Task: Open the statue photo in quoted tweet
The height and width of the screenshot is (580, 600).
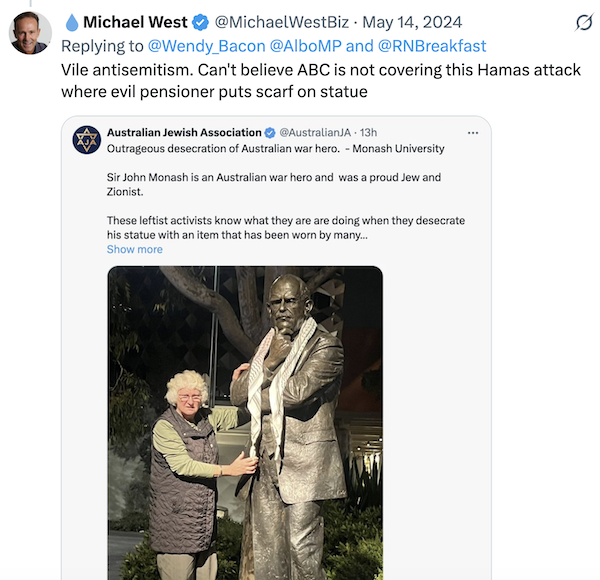Action: click(245, 423)
